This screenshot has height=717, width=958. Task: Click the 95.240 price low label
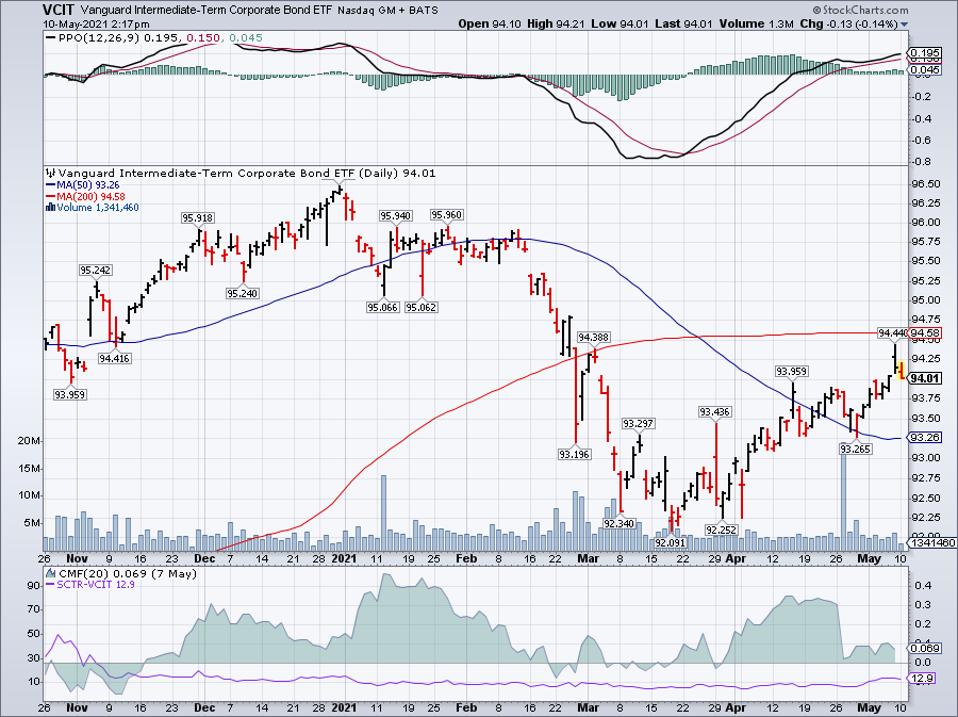242,293
